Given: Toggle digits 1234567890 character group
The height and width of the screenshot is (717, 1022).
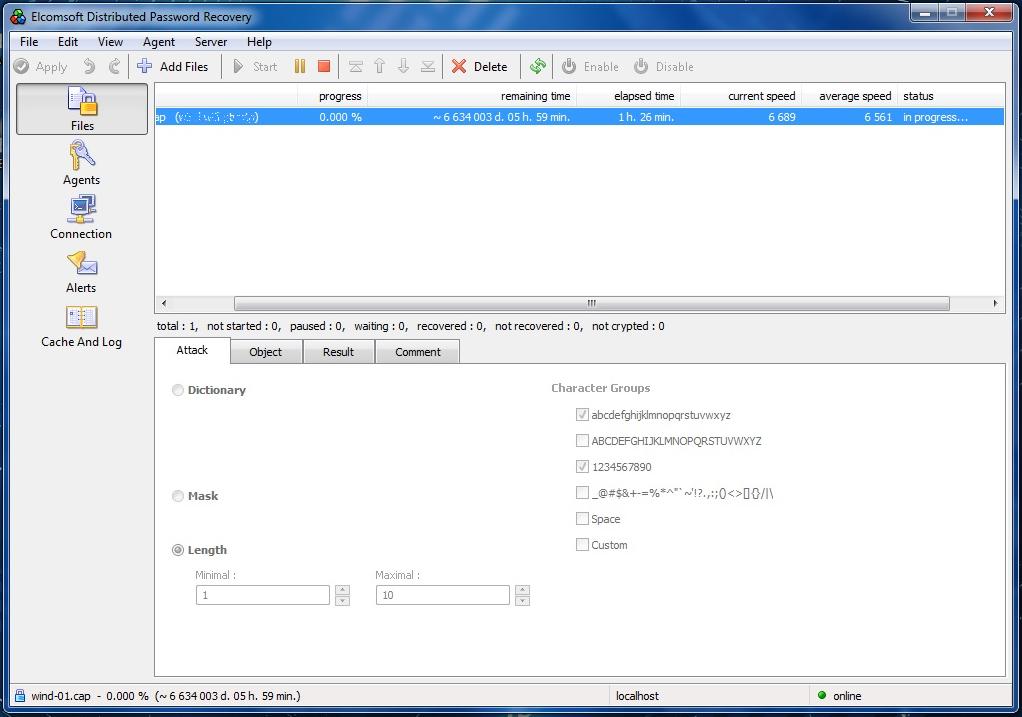Looking at the screenshot, I should pyautogui.click(x=582, y=467).
